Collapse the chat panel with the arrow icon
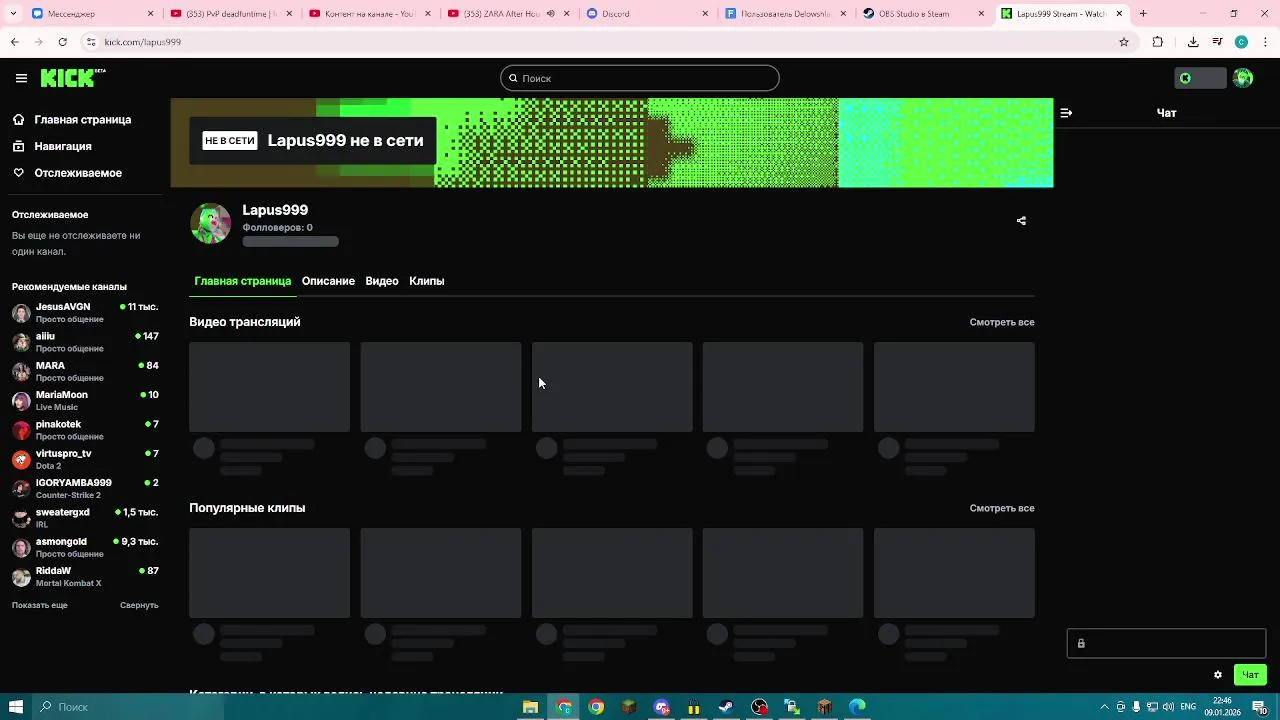This screenshot has width=1280, height=720. 1066,113
